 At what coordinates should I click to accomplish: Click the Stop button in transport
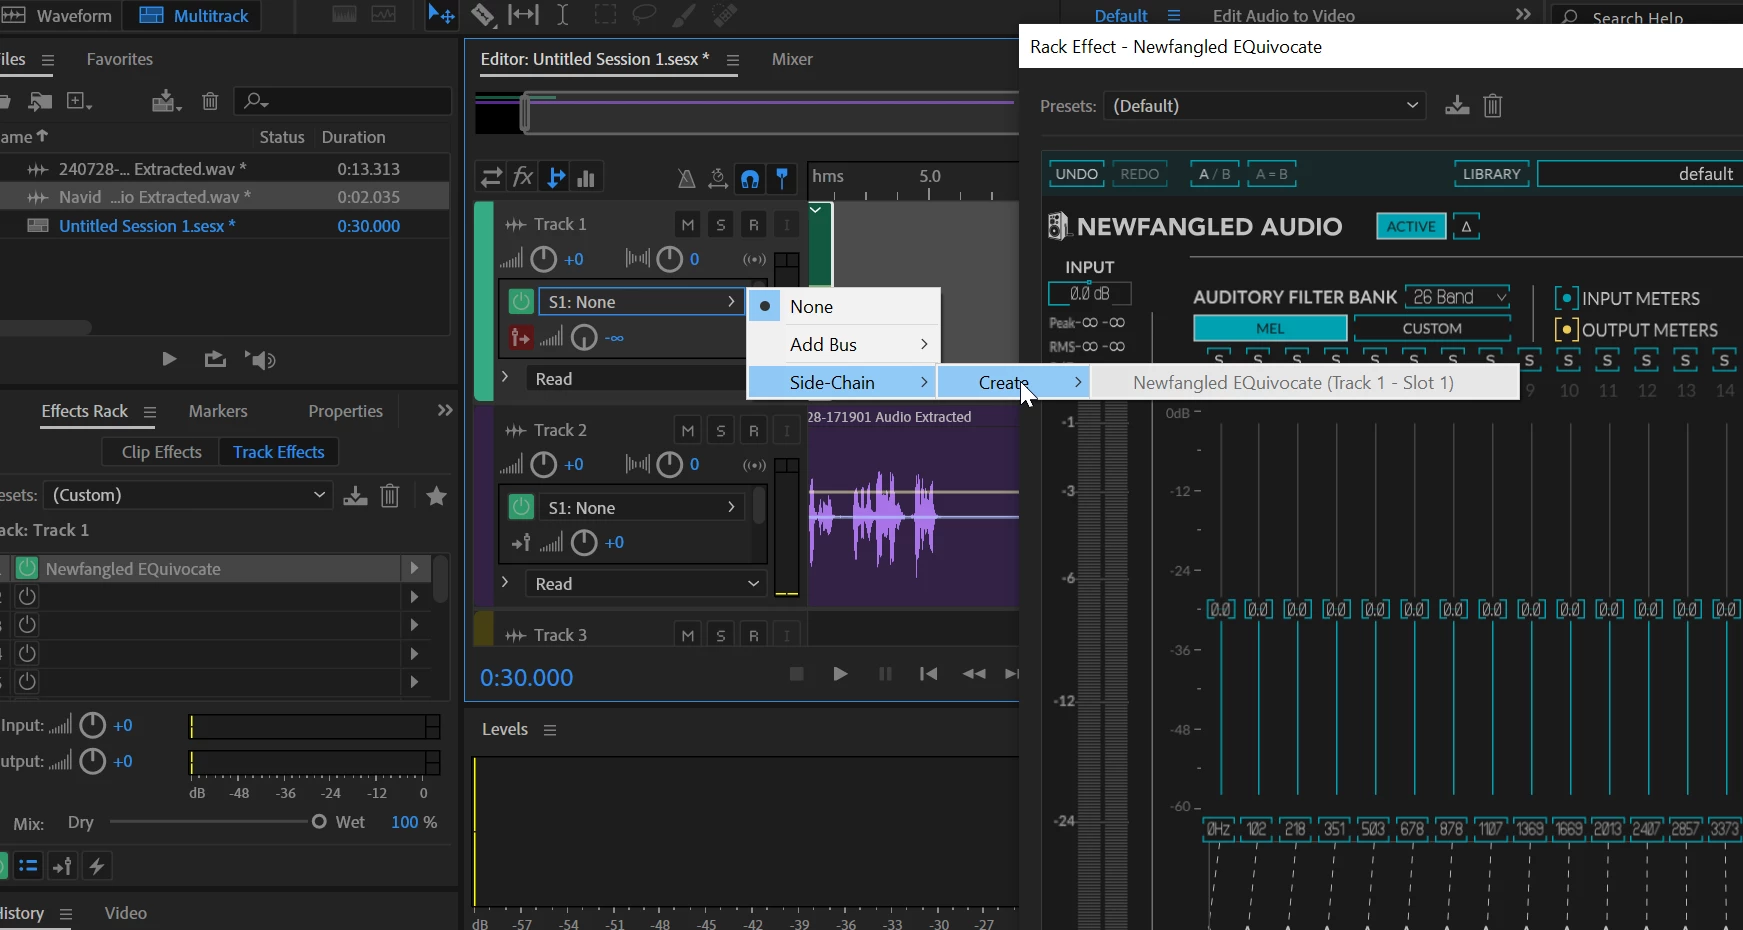(797, 674)
